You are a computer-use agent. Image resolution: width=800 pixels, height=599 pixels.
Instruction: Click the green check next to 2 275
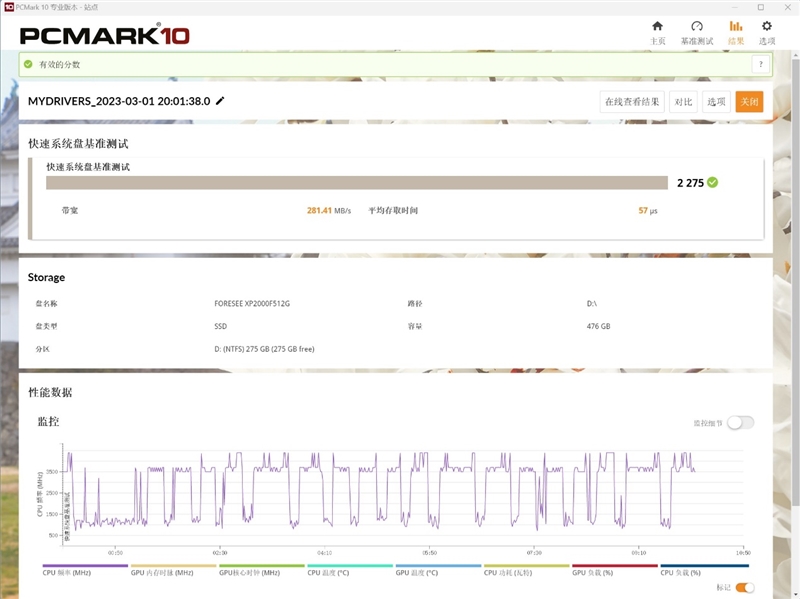(x=713, y=182)
